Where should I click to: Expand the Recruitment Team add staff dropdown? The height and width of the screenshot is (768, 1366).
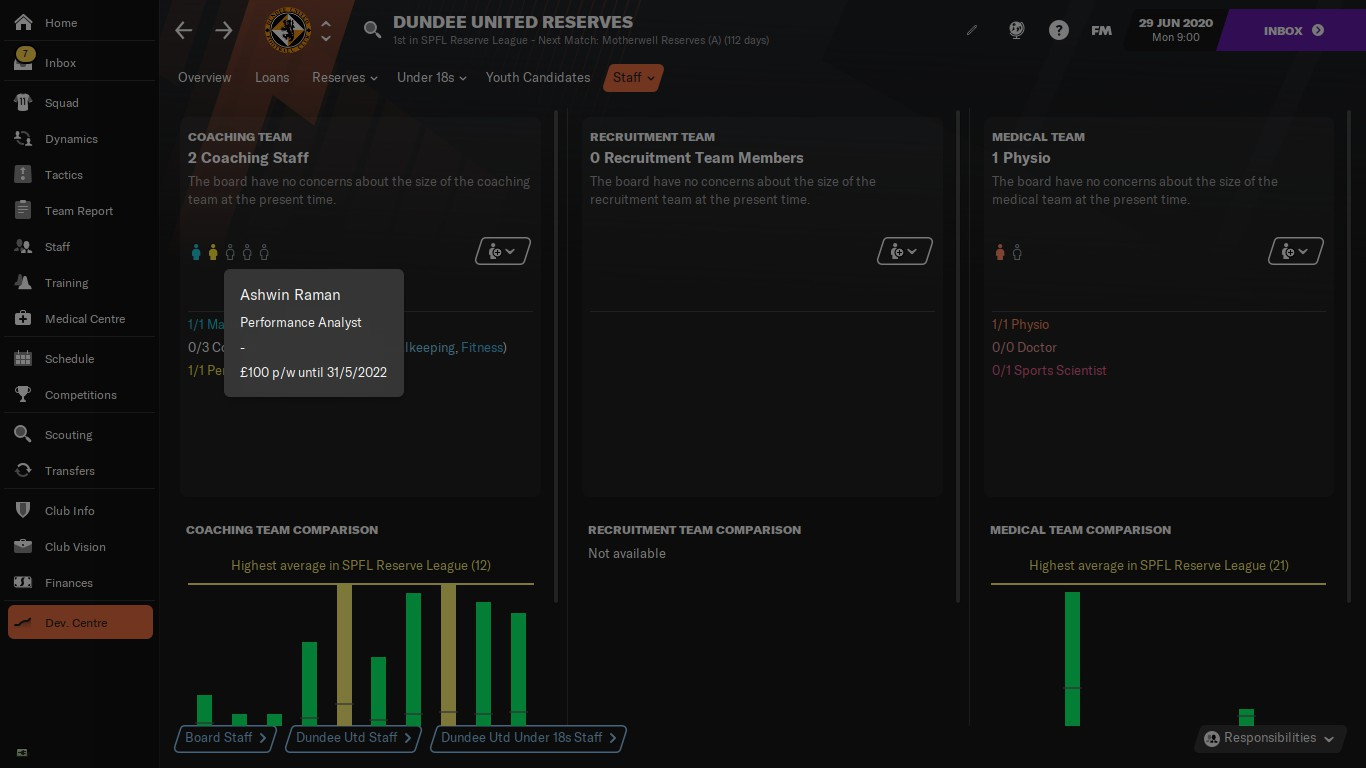pos(904,251)
